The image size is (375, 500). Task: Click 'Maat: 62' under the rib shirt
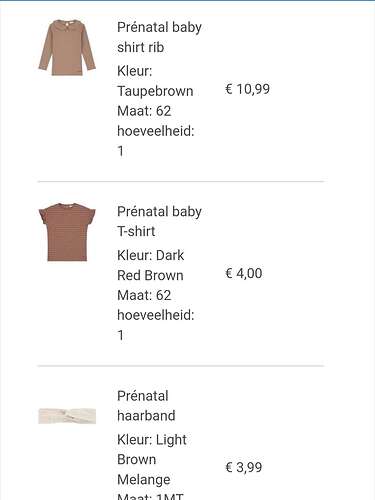click(x=144, y=111)
